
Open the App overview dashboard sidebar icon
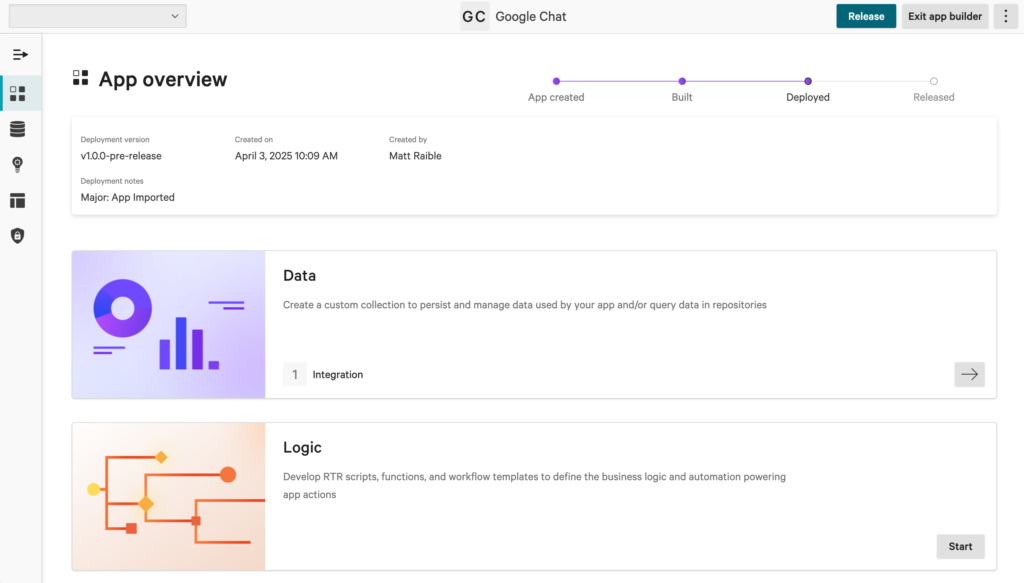[x=18, y=93]
